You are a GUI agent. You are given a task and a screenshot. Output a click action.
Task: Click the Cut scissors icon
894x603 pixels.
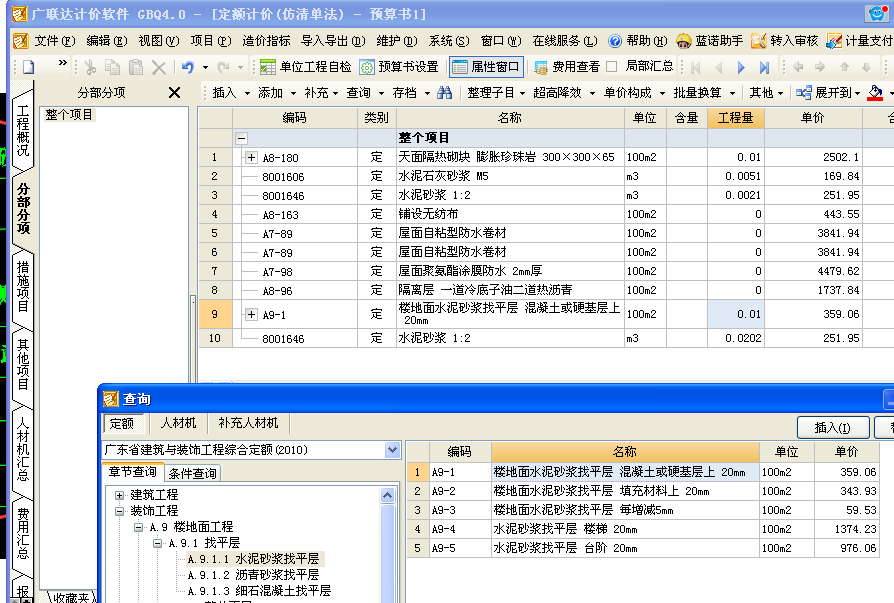pos(90,67)
